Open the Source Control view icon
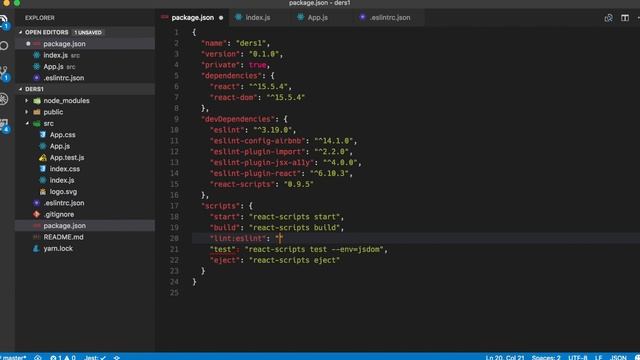640x360 pixels. point(4,73)
